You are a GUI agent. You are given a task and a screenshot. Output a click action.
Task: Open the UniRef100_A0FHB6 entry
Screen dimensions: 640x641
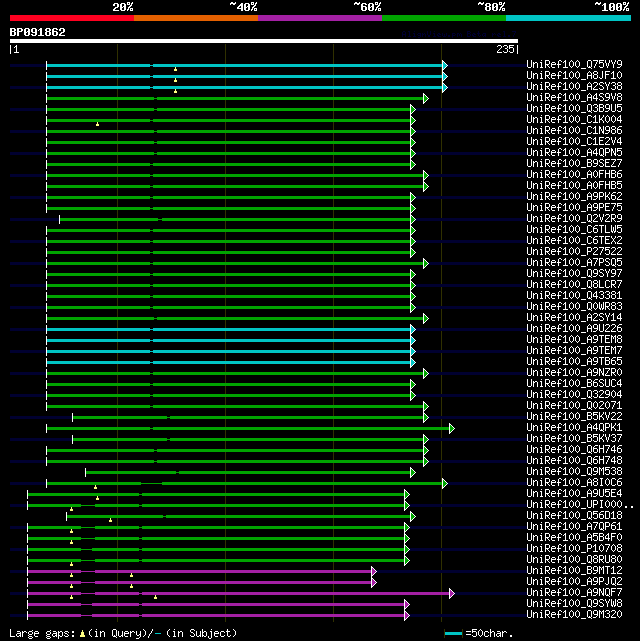click(x=574, y=175)
